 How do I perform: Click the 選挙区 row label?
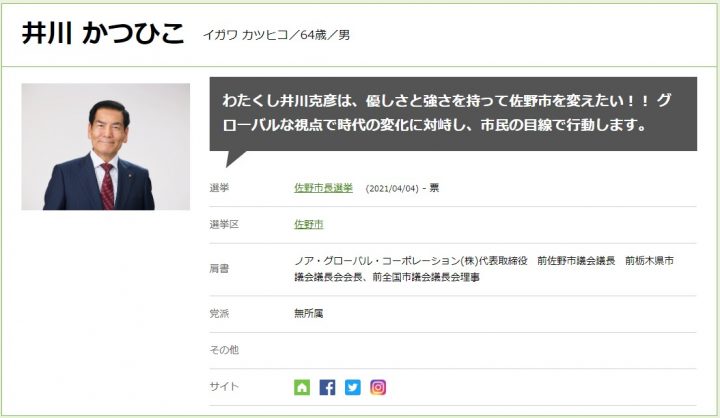[x=224, y=224]
